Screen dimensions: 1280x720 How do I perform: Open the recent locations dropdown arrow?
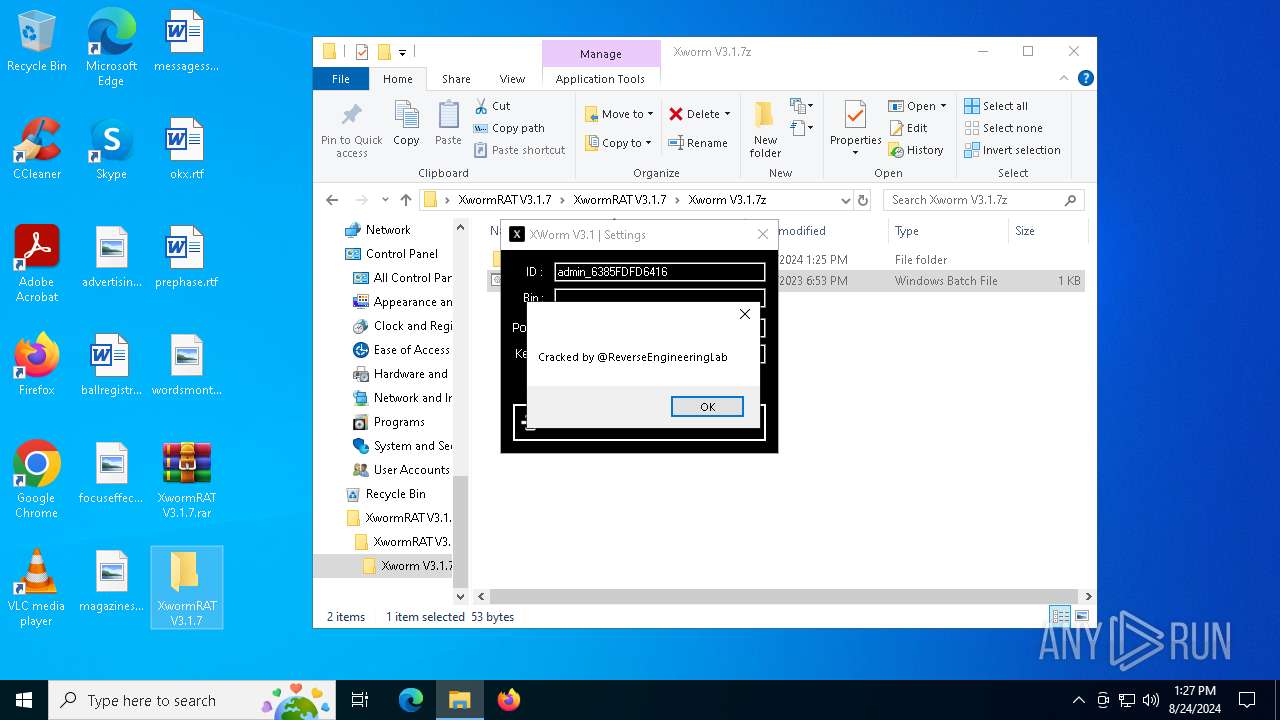coord(385,200)
